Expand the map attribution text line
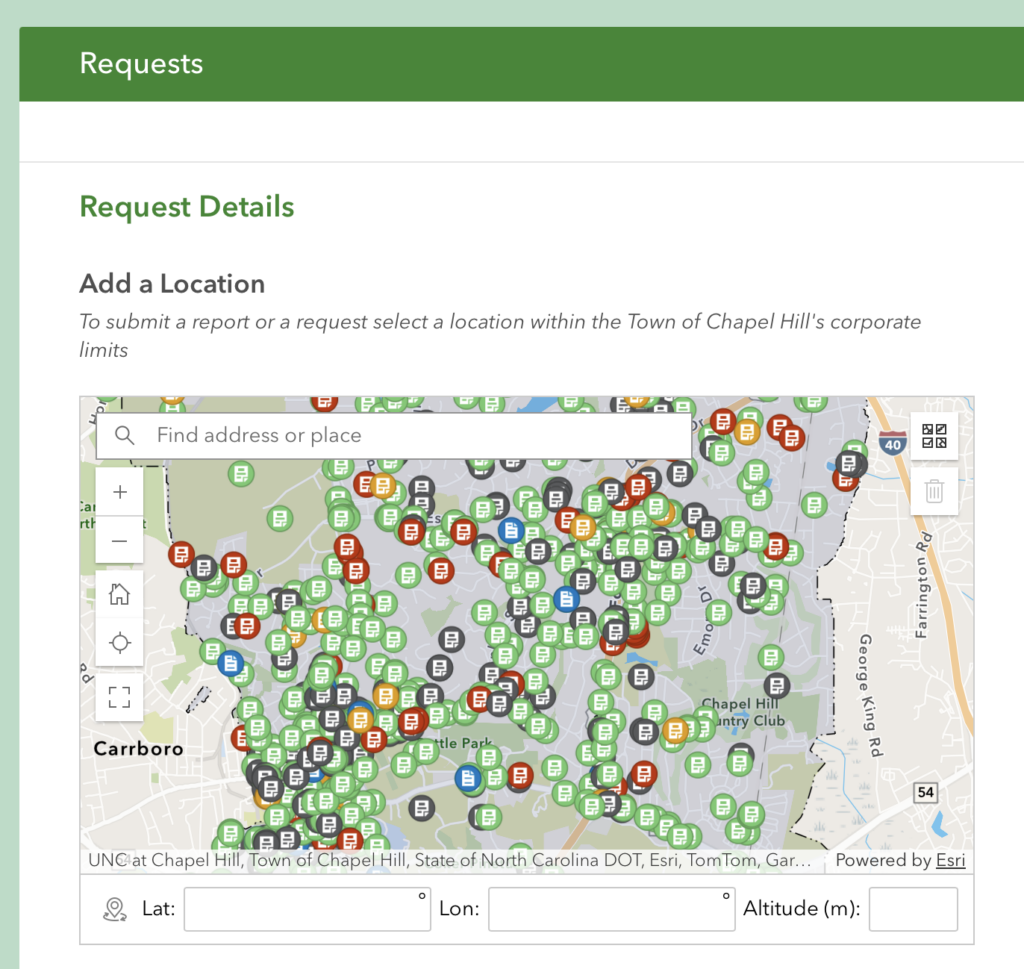1024x969 pixels. point(449,860)
